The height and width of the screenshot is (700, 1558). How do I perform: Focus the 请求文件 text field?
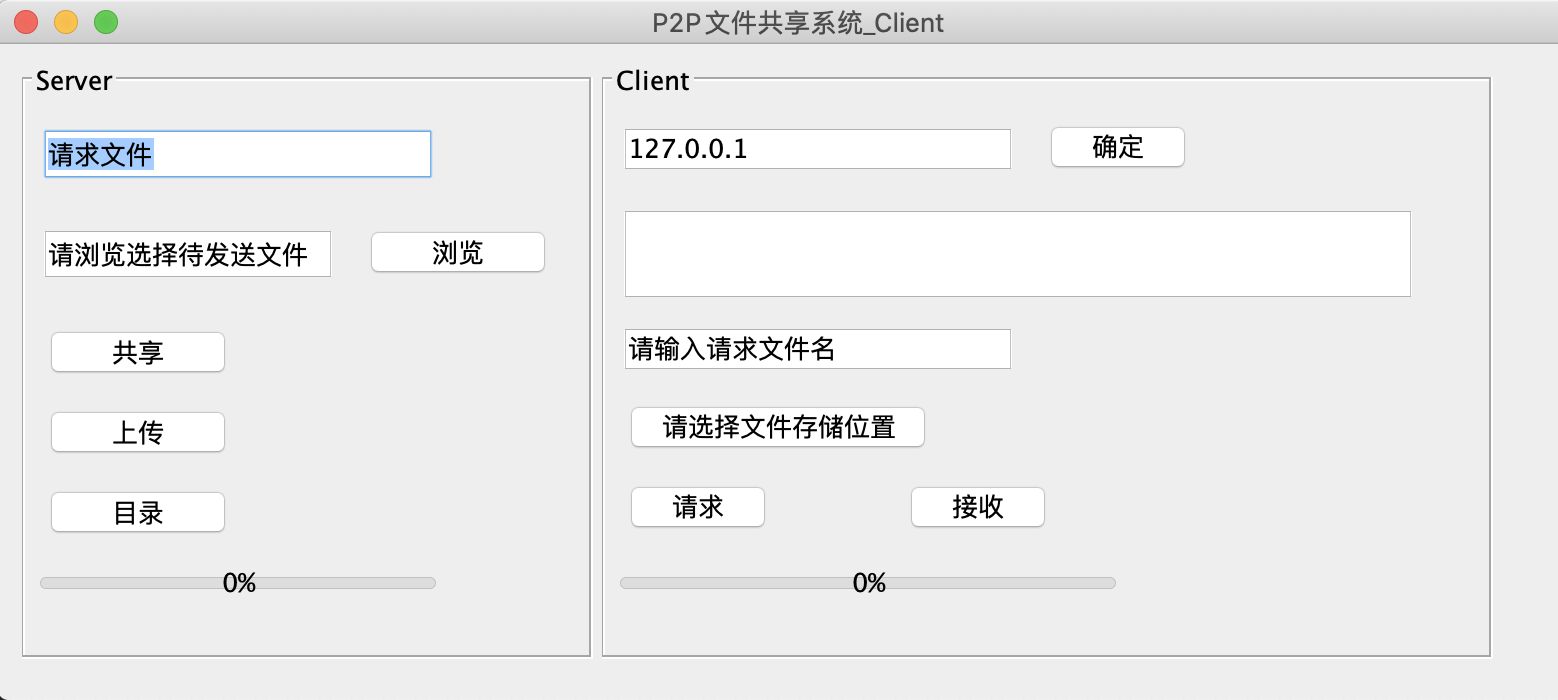pos(238,154)
